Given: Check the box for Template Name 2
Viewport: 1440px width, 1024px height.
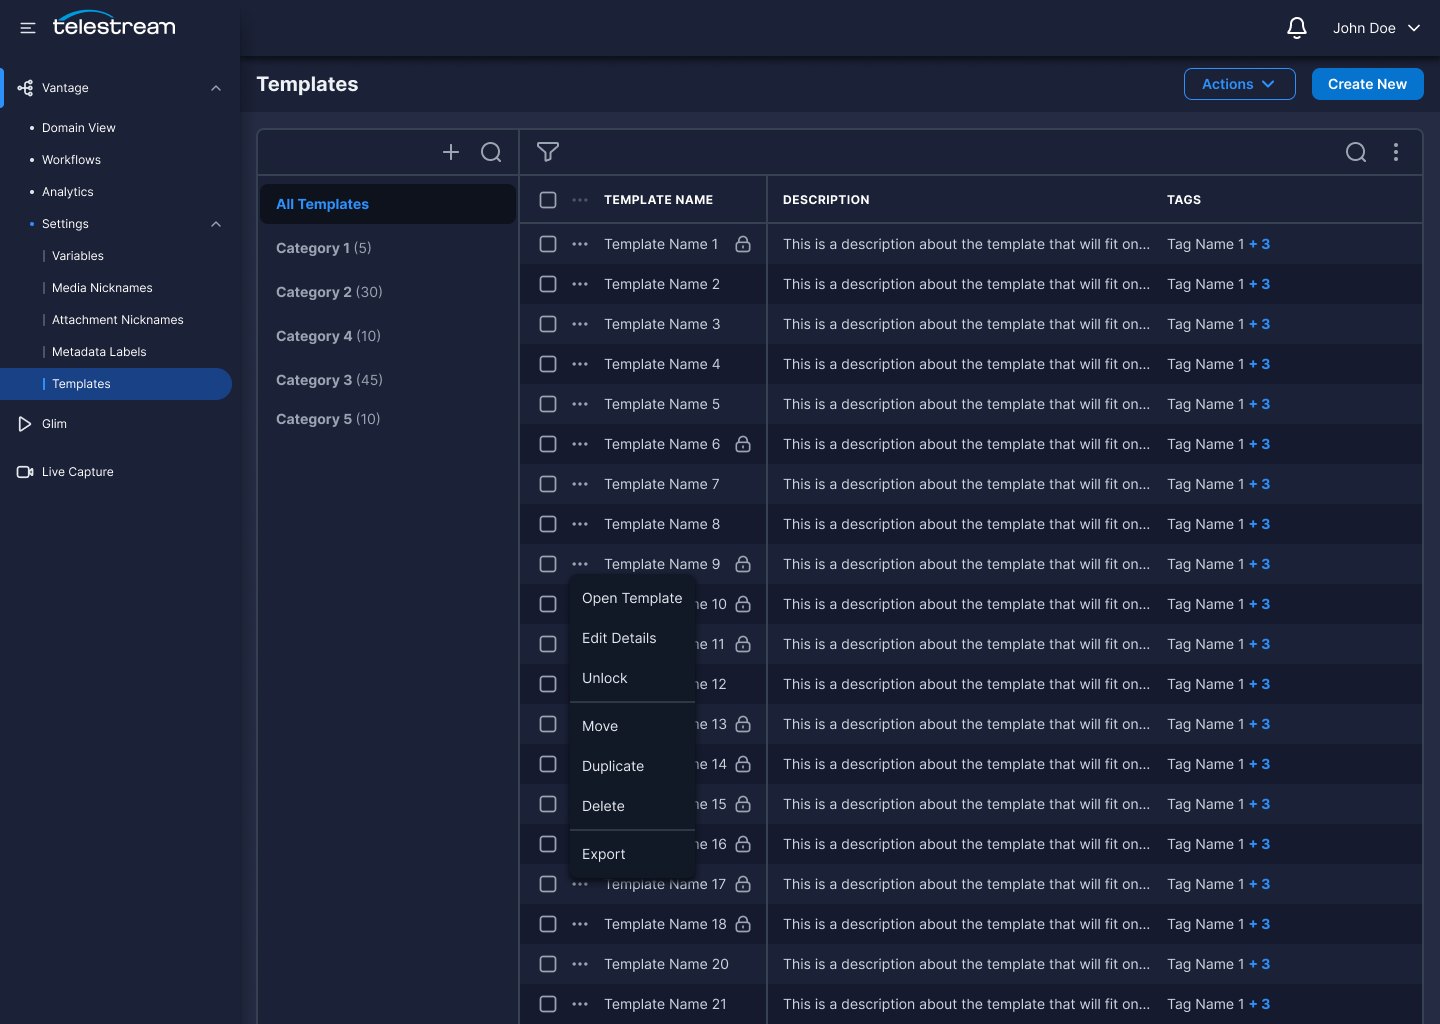Looking at the screenshot, I should click(548, 284).
